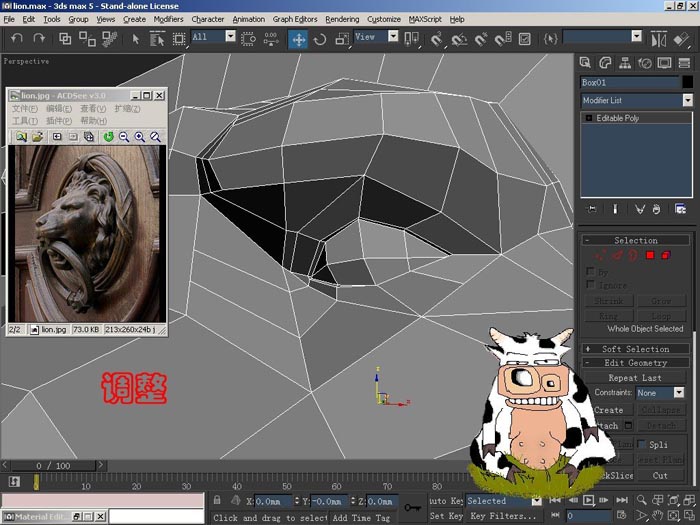Collapse the Edit Geometry rollout
The width and height of the screenshot is (700, 525).
636,362
